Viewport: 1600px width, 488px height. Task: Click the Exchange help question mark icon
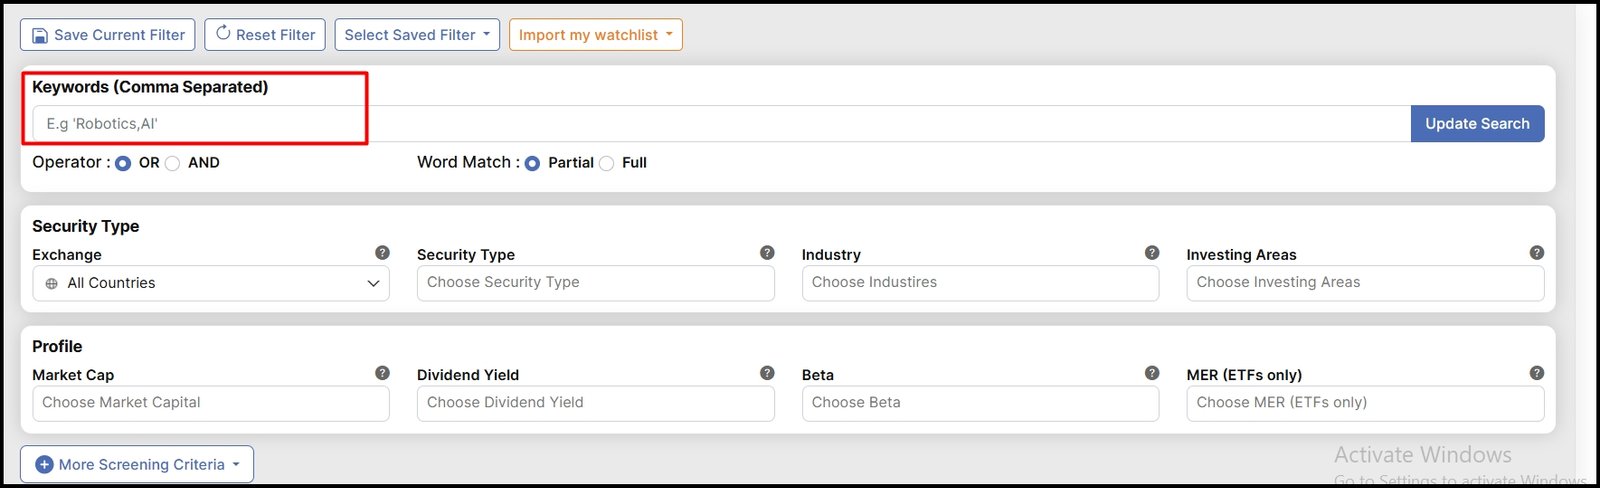(382, 253)
